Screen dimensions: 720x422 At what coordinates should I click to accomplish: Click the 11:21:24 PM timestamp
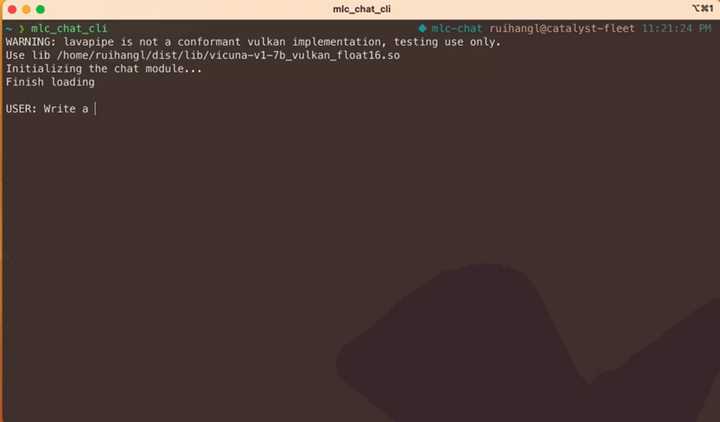pyautogui.click(x=676, y=28)
